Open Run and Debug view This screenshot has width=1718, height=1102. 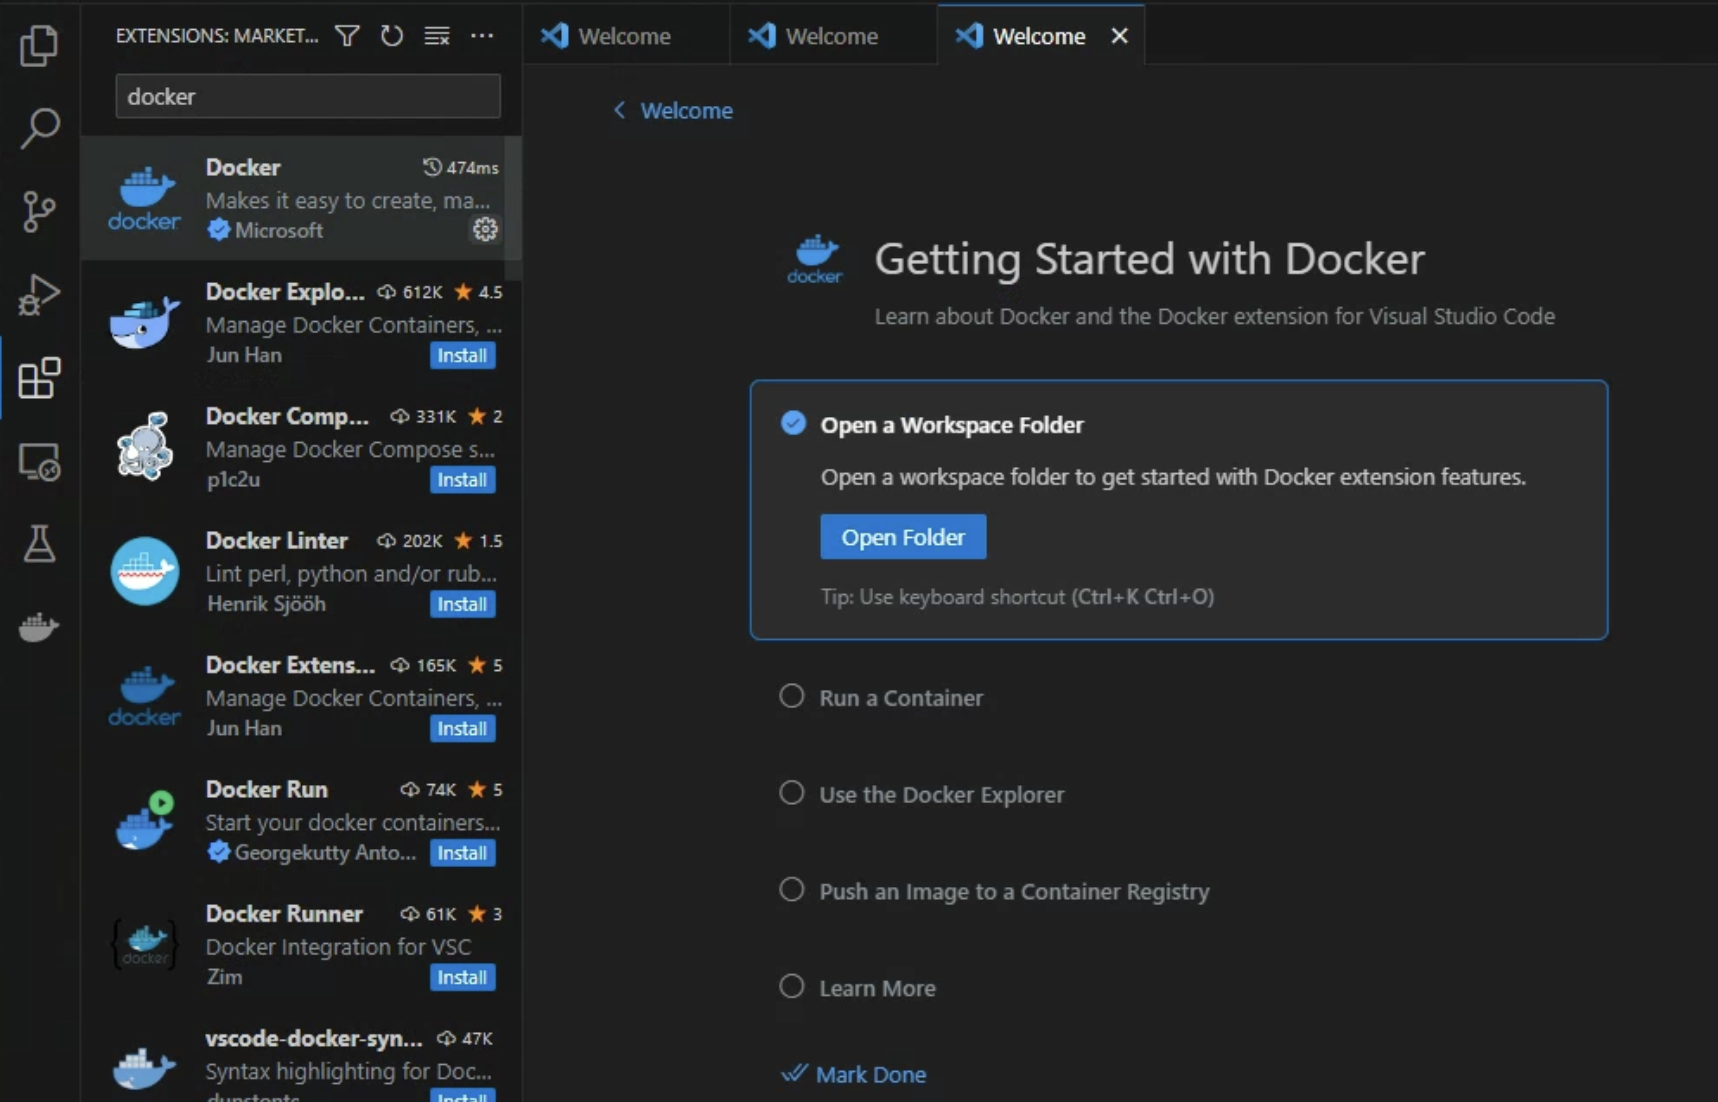39,294
